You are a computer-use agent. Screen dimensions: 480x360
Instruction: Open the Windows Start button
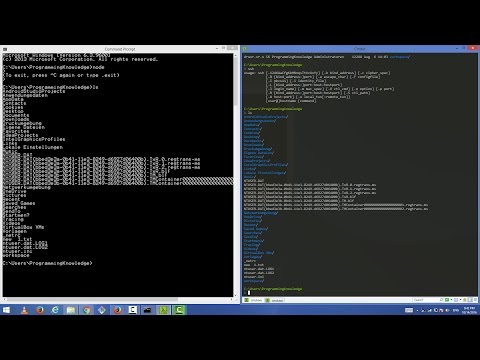(x=6, y=310)
